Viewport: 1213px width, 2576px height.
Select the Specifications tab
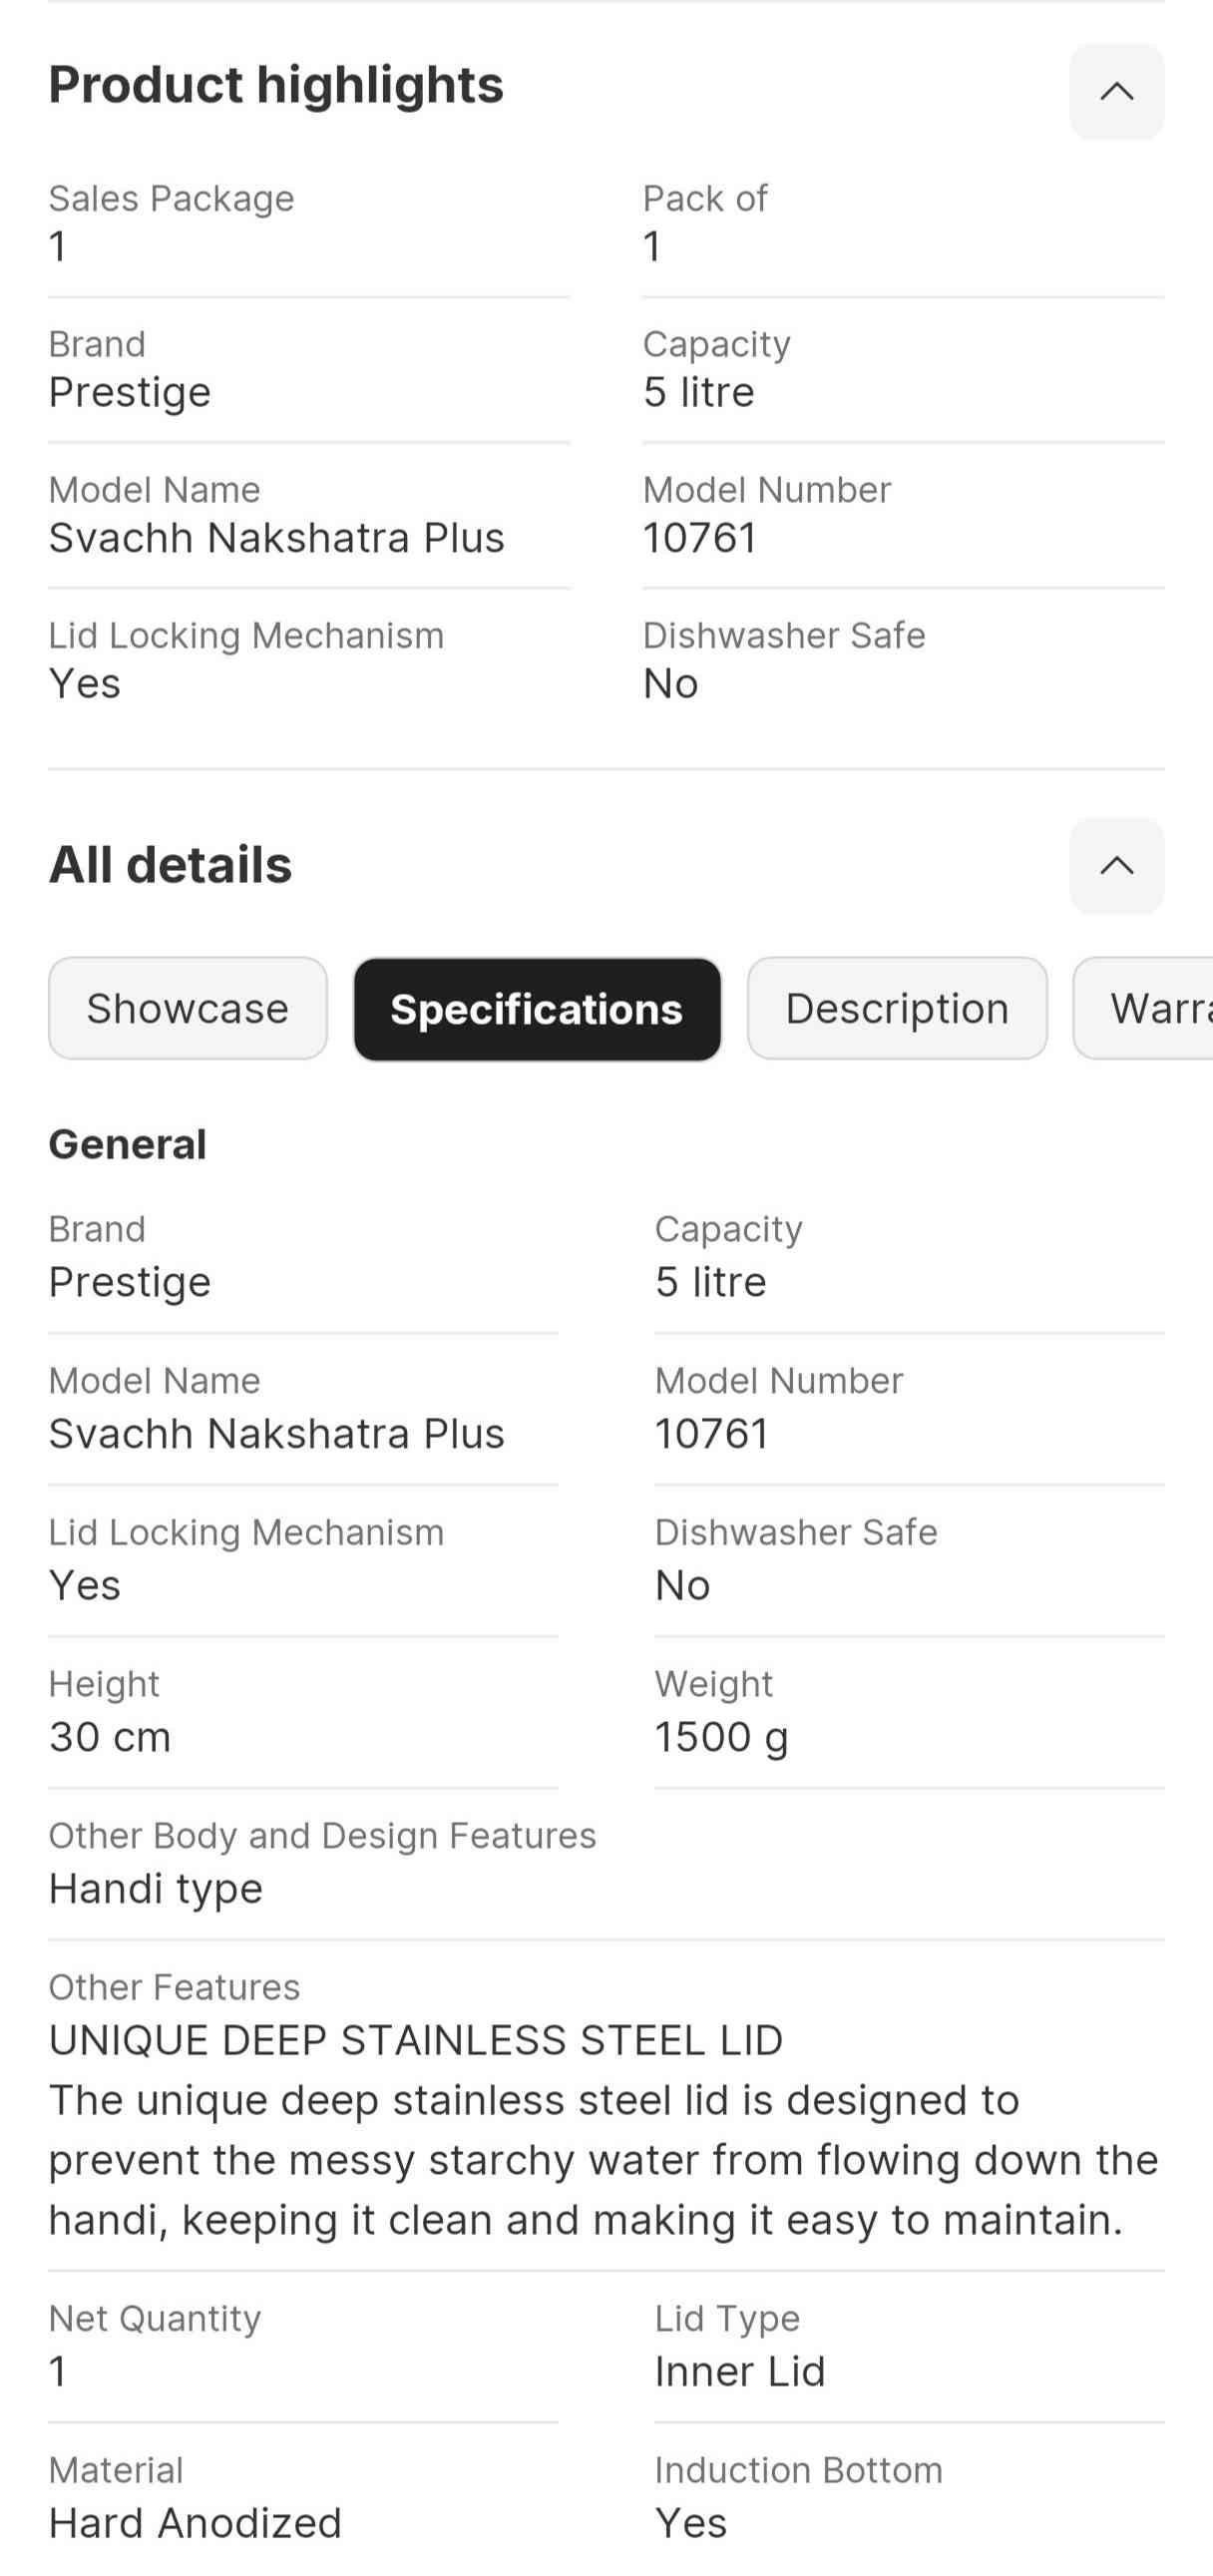537,1009
